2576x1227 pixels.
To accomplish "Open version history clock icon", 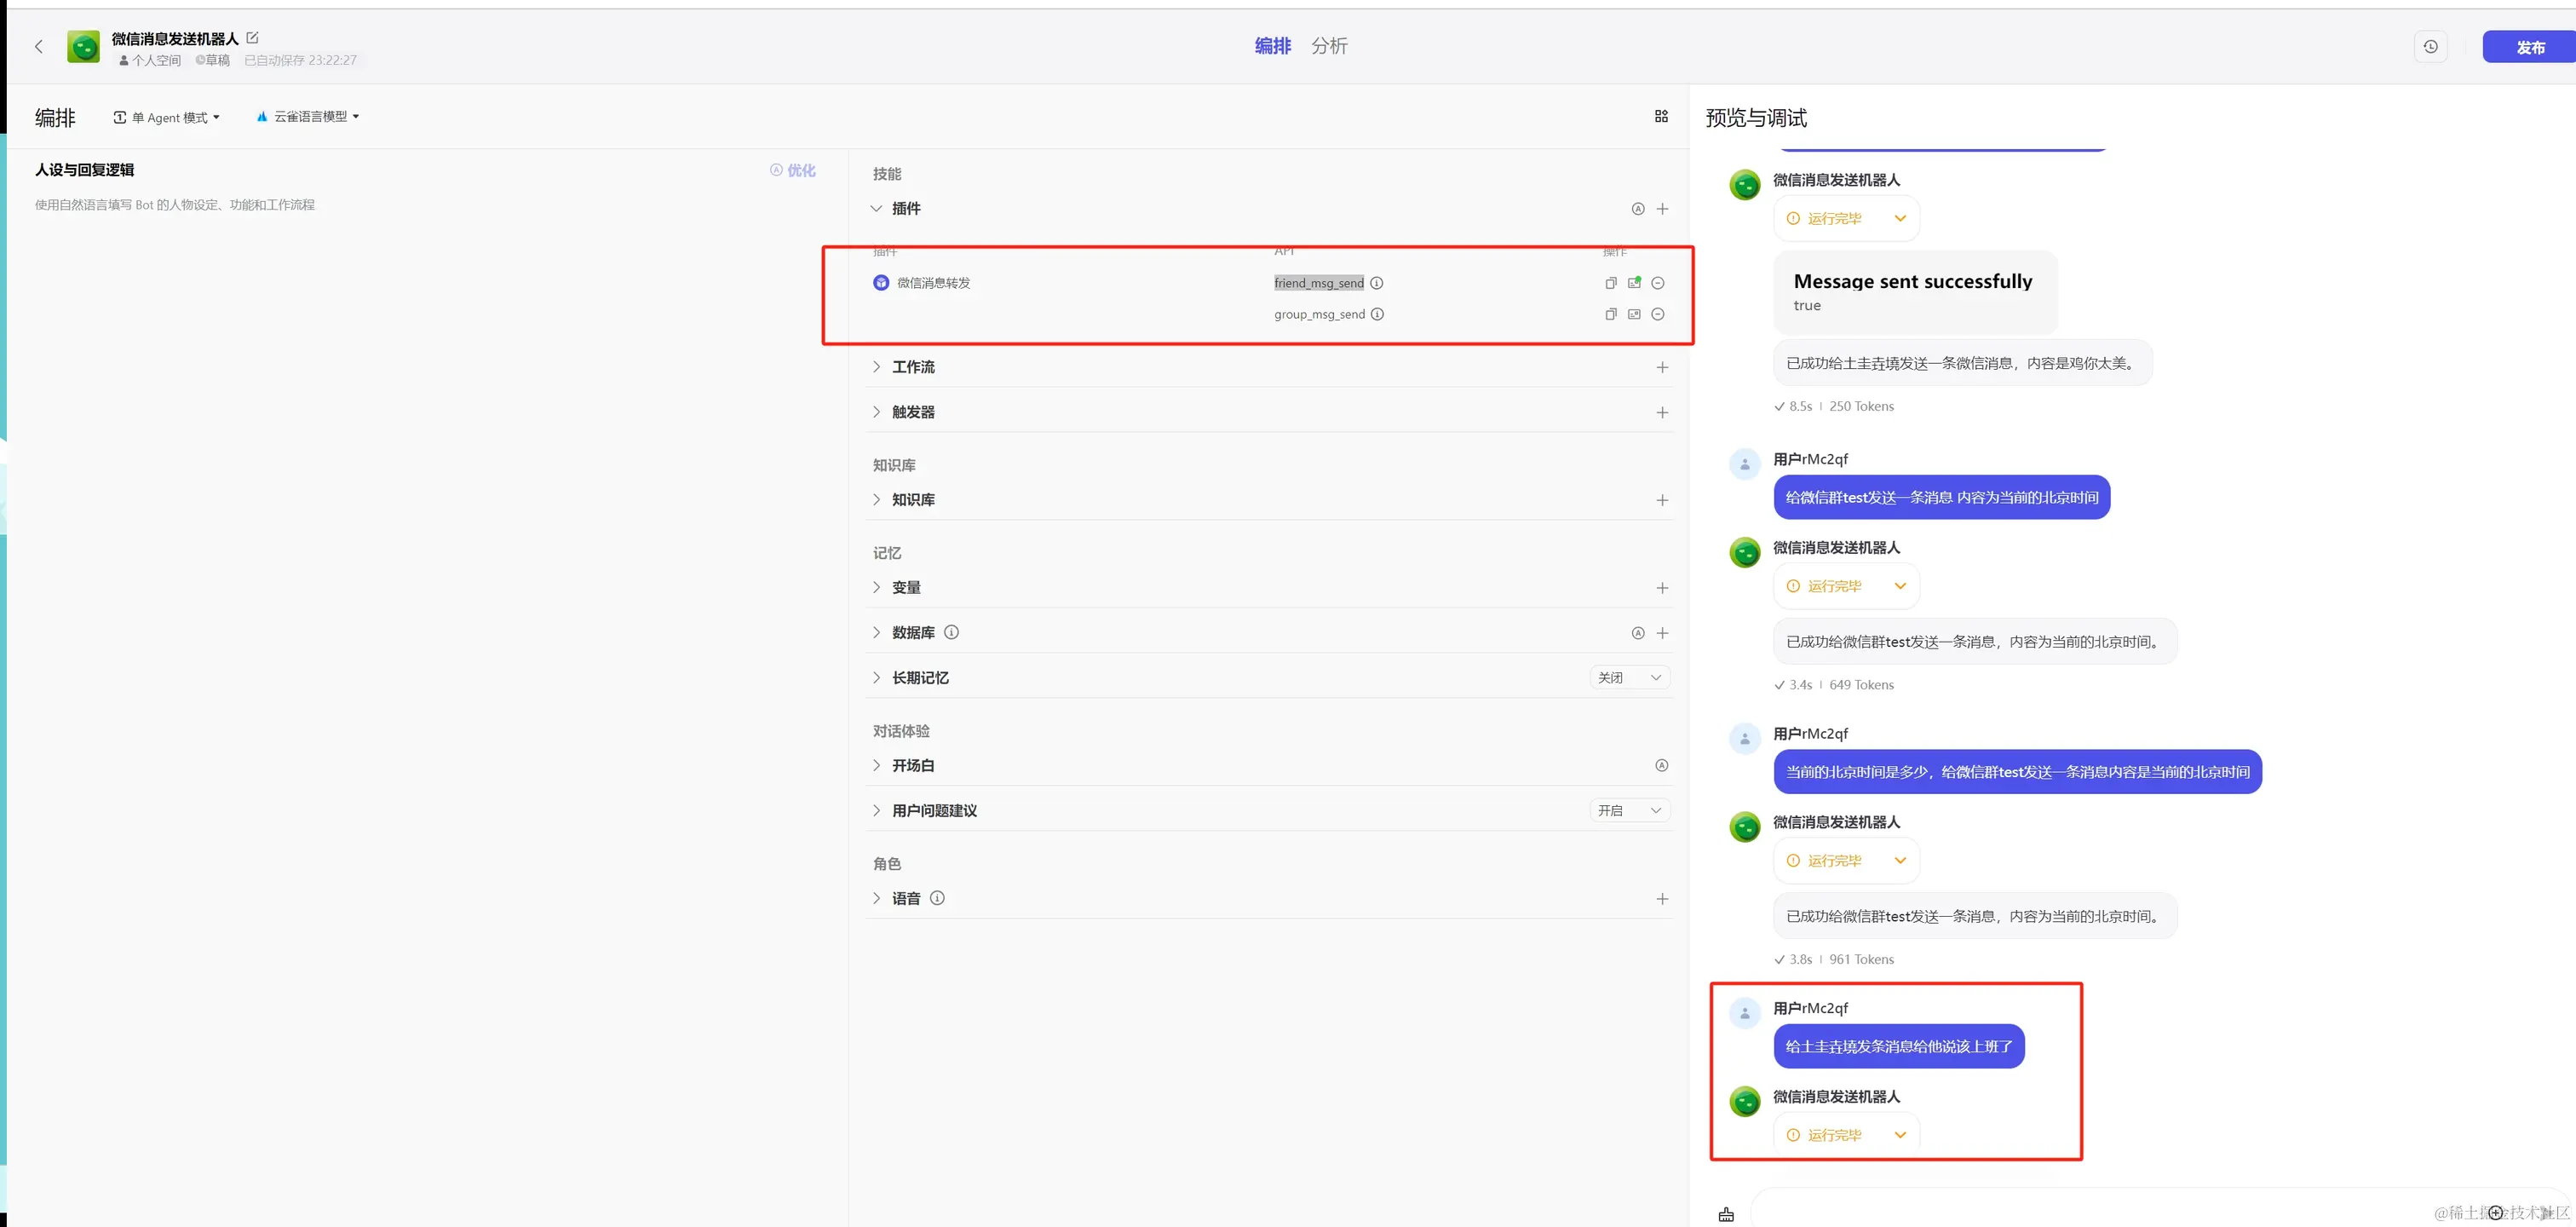I will (x=2430, y=47).
